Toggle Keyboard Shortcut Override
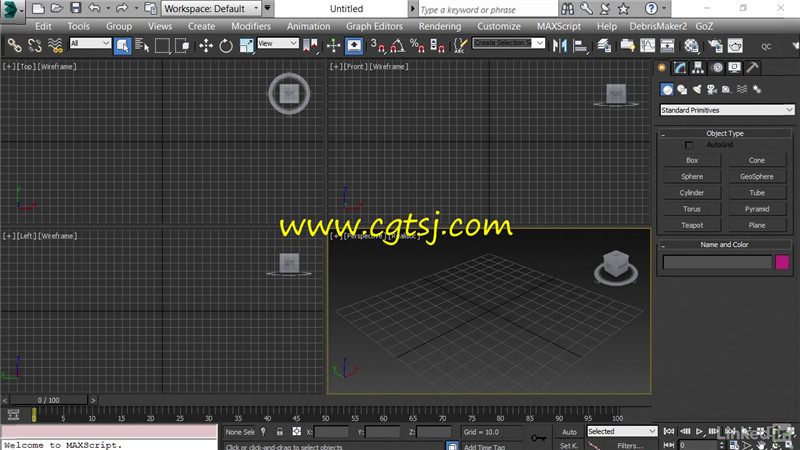Image resolution: width=800 pixels, height=450 pixels. pos(354,46)
